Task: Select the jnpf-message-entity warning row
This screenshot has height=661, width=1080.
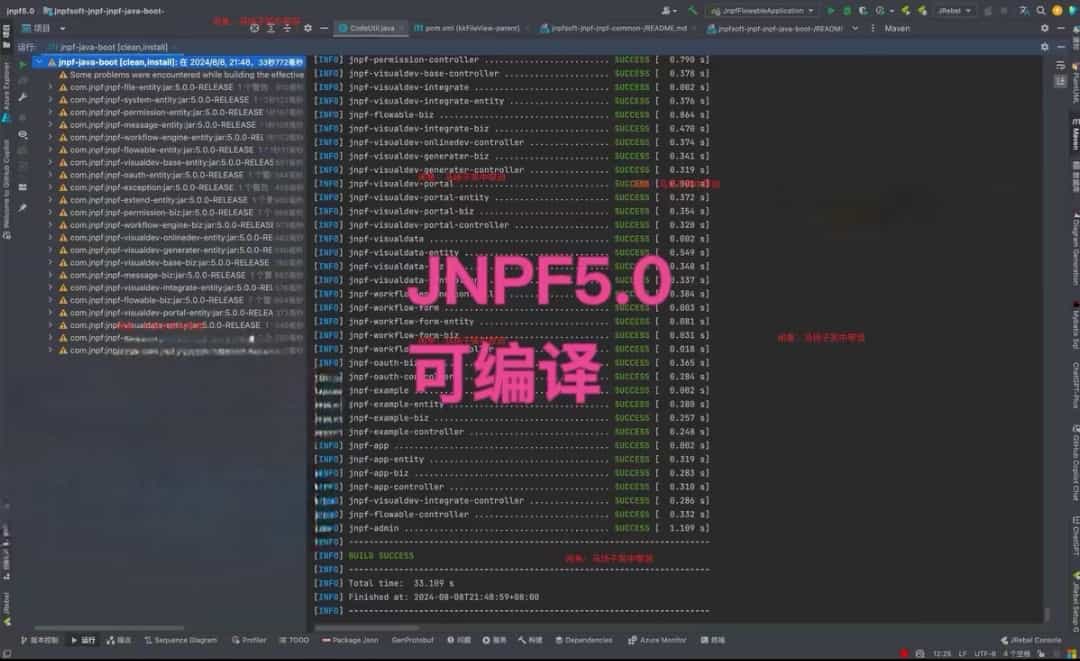Action: pyautogui.click(x=177, y=125)
